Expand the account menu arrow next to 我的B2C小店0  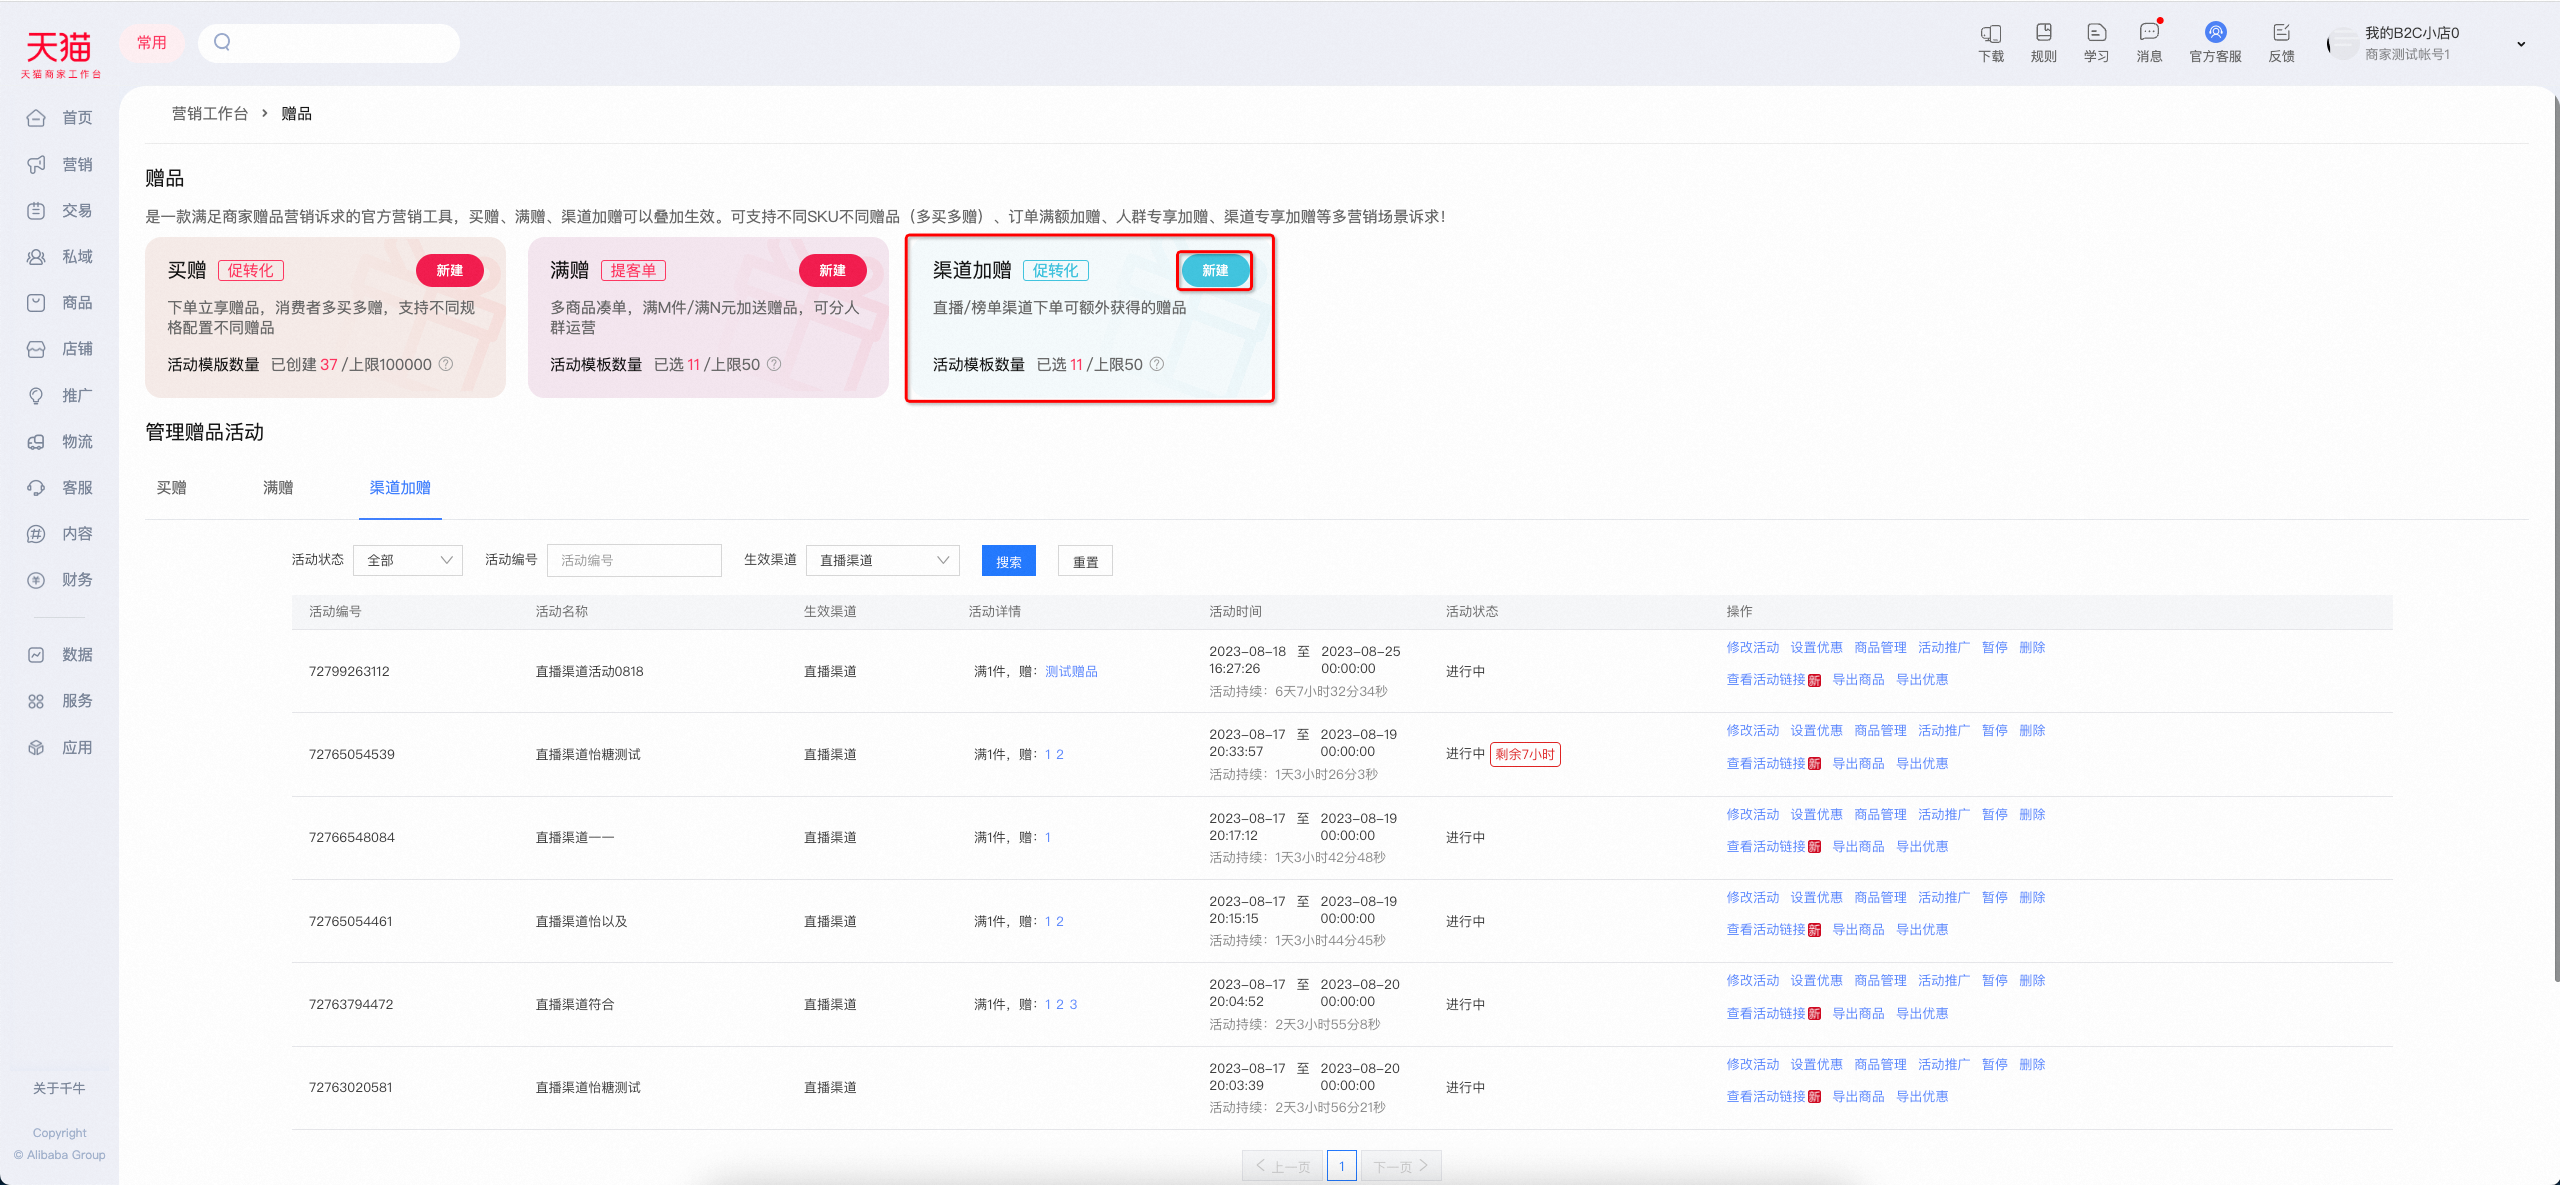tap(2521, 44)
